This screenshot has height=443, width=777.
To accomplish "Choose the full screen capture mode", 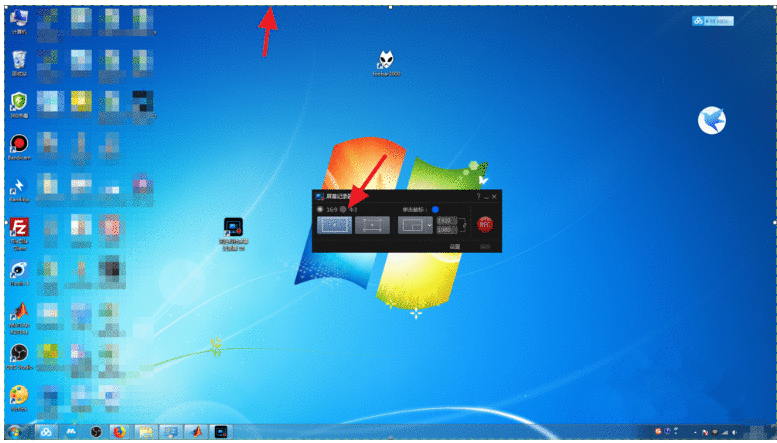I will point(333,226).
